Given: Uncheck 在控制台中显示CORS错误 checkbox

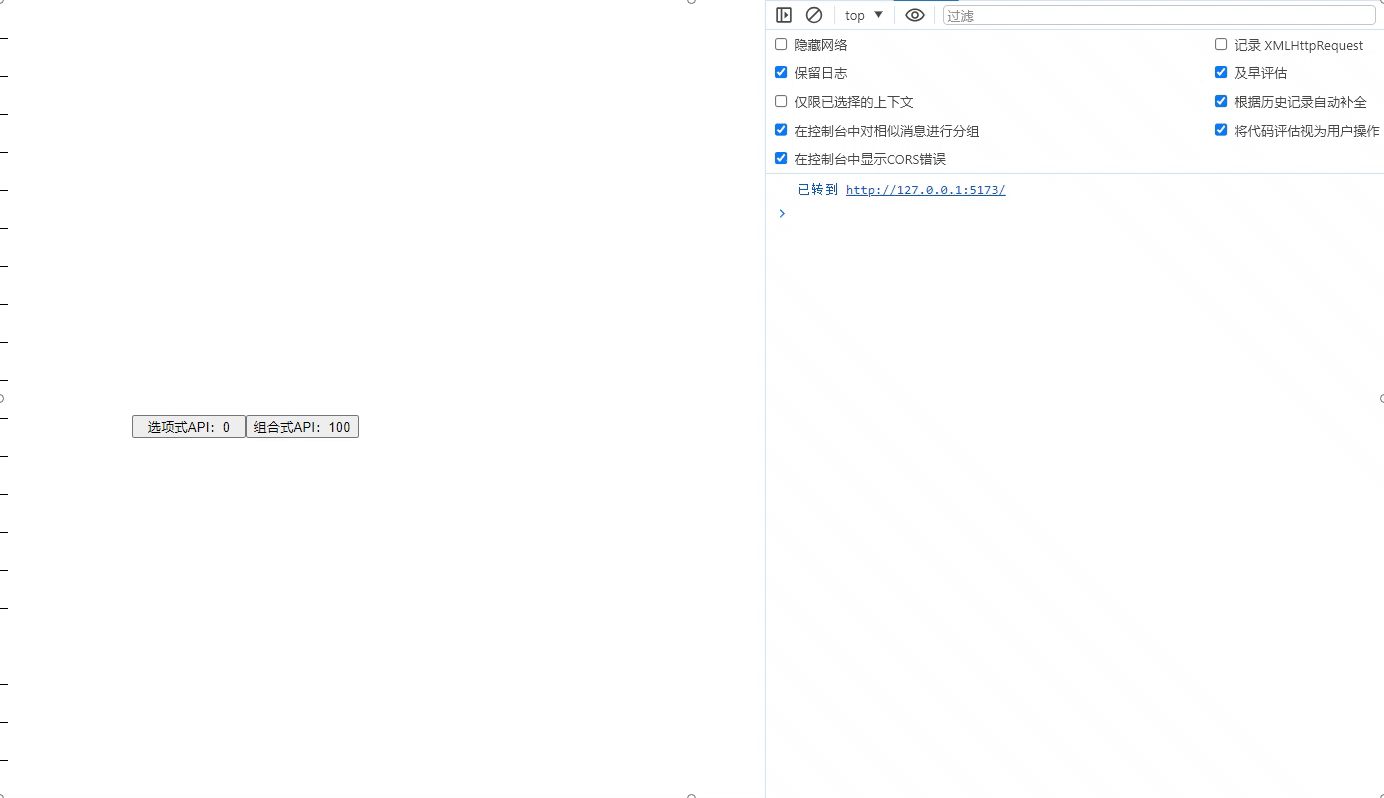Looking at the screenshot, I should click(781, 158).
